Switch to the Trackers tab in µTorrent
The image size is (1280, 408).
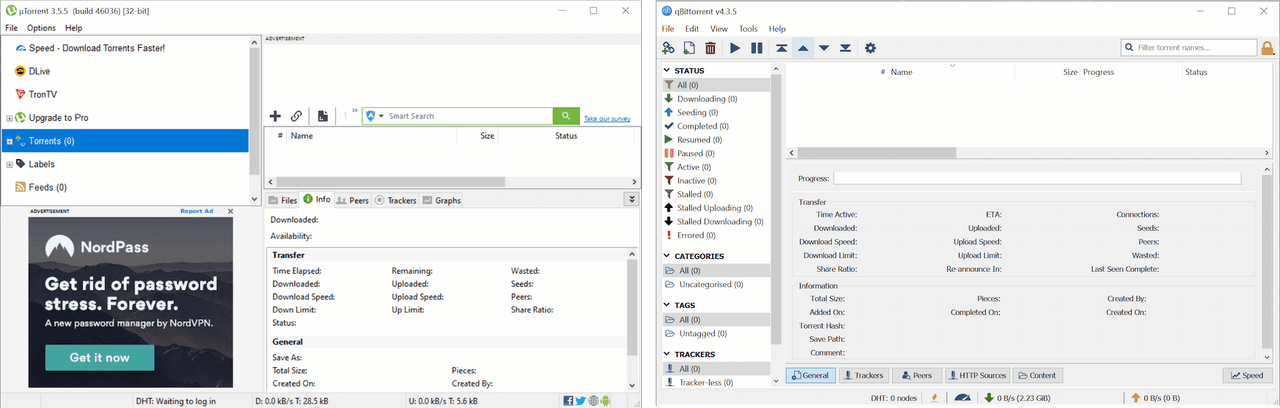click(395, 200)
